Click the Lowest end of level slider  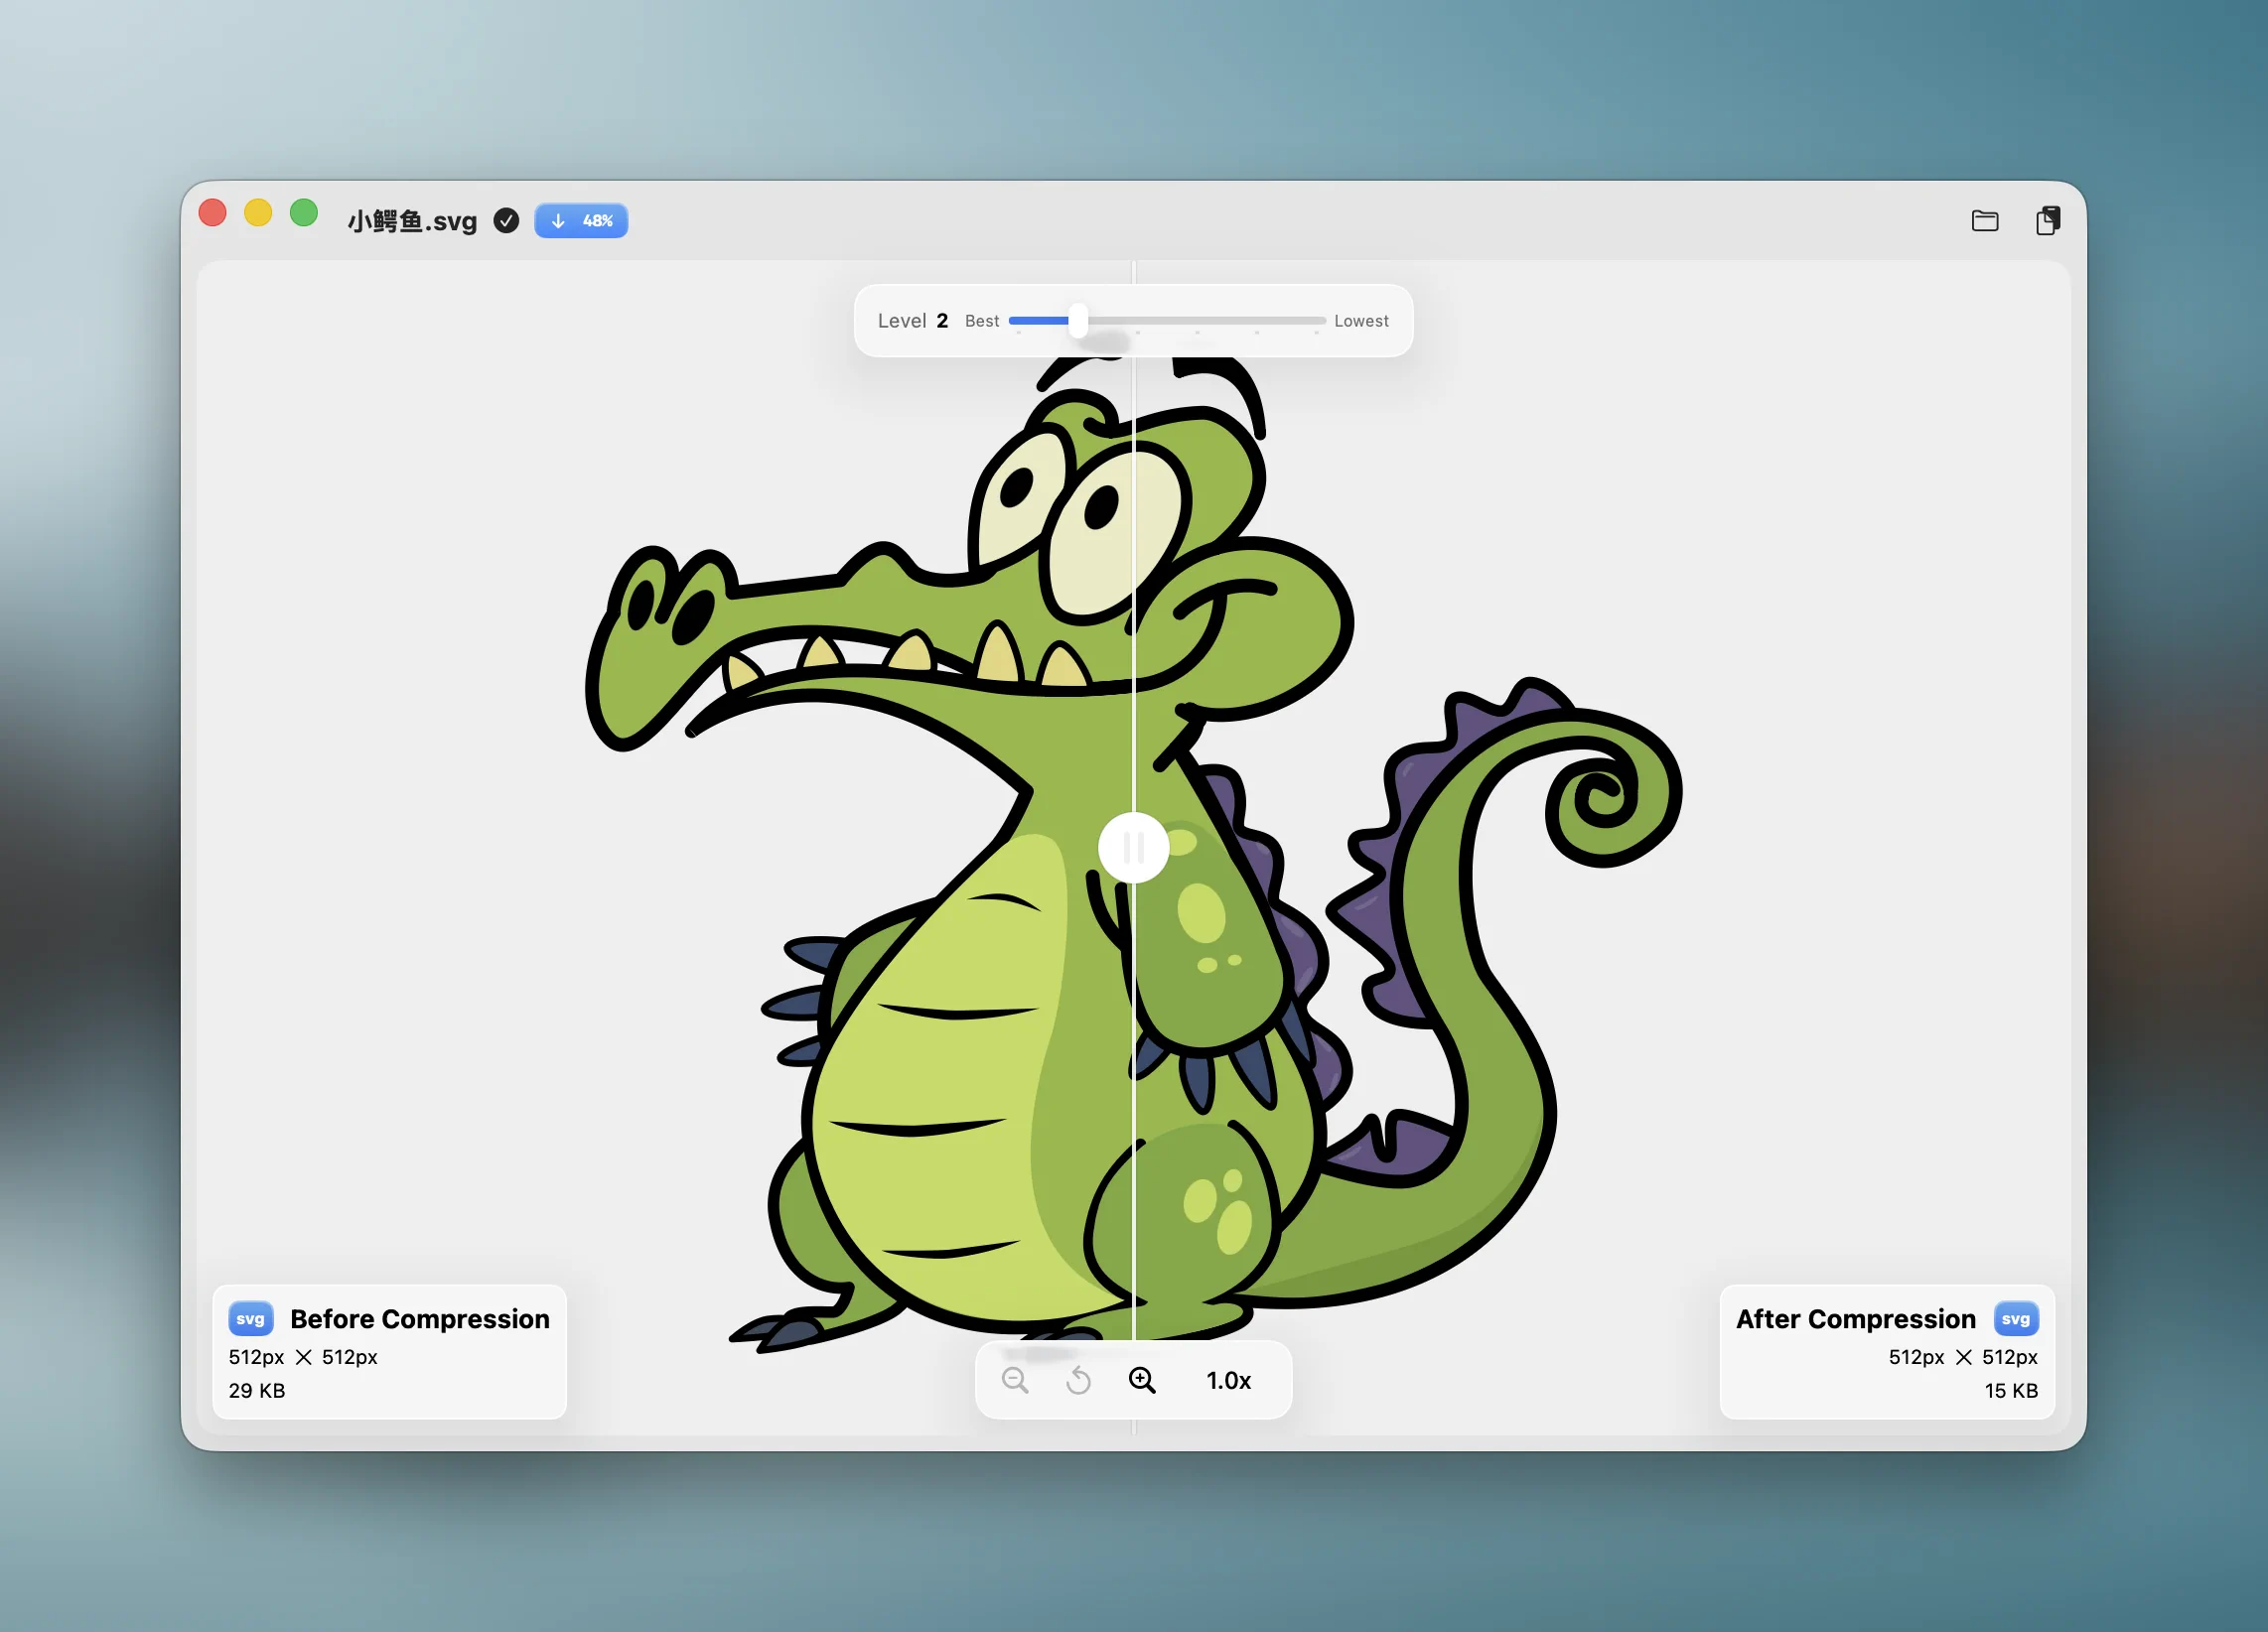[1360, 321]
